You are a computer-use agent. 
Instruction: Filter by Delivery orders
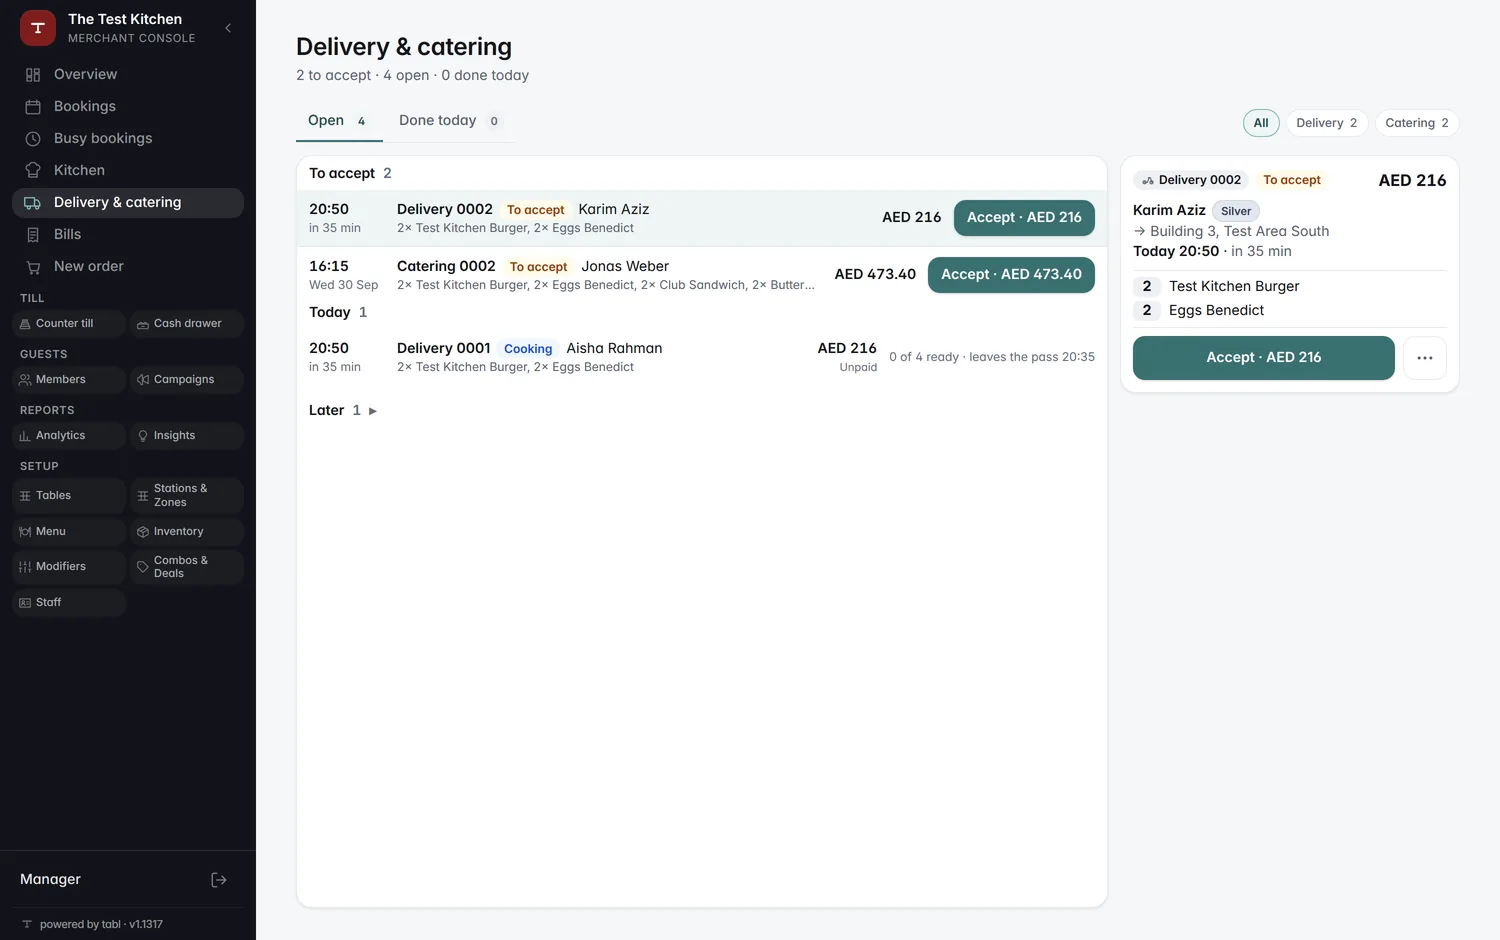click(x=1327, y=123)
